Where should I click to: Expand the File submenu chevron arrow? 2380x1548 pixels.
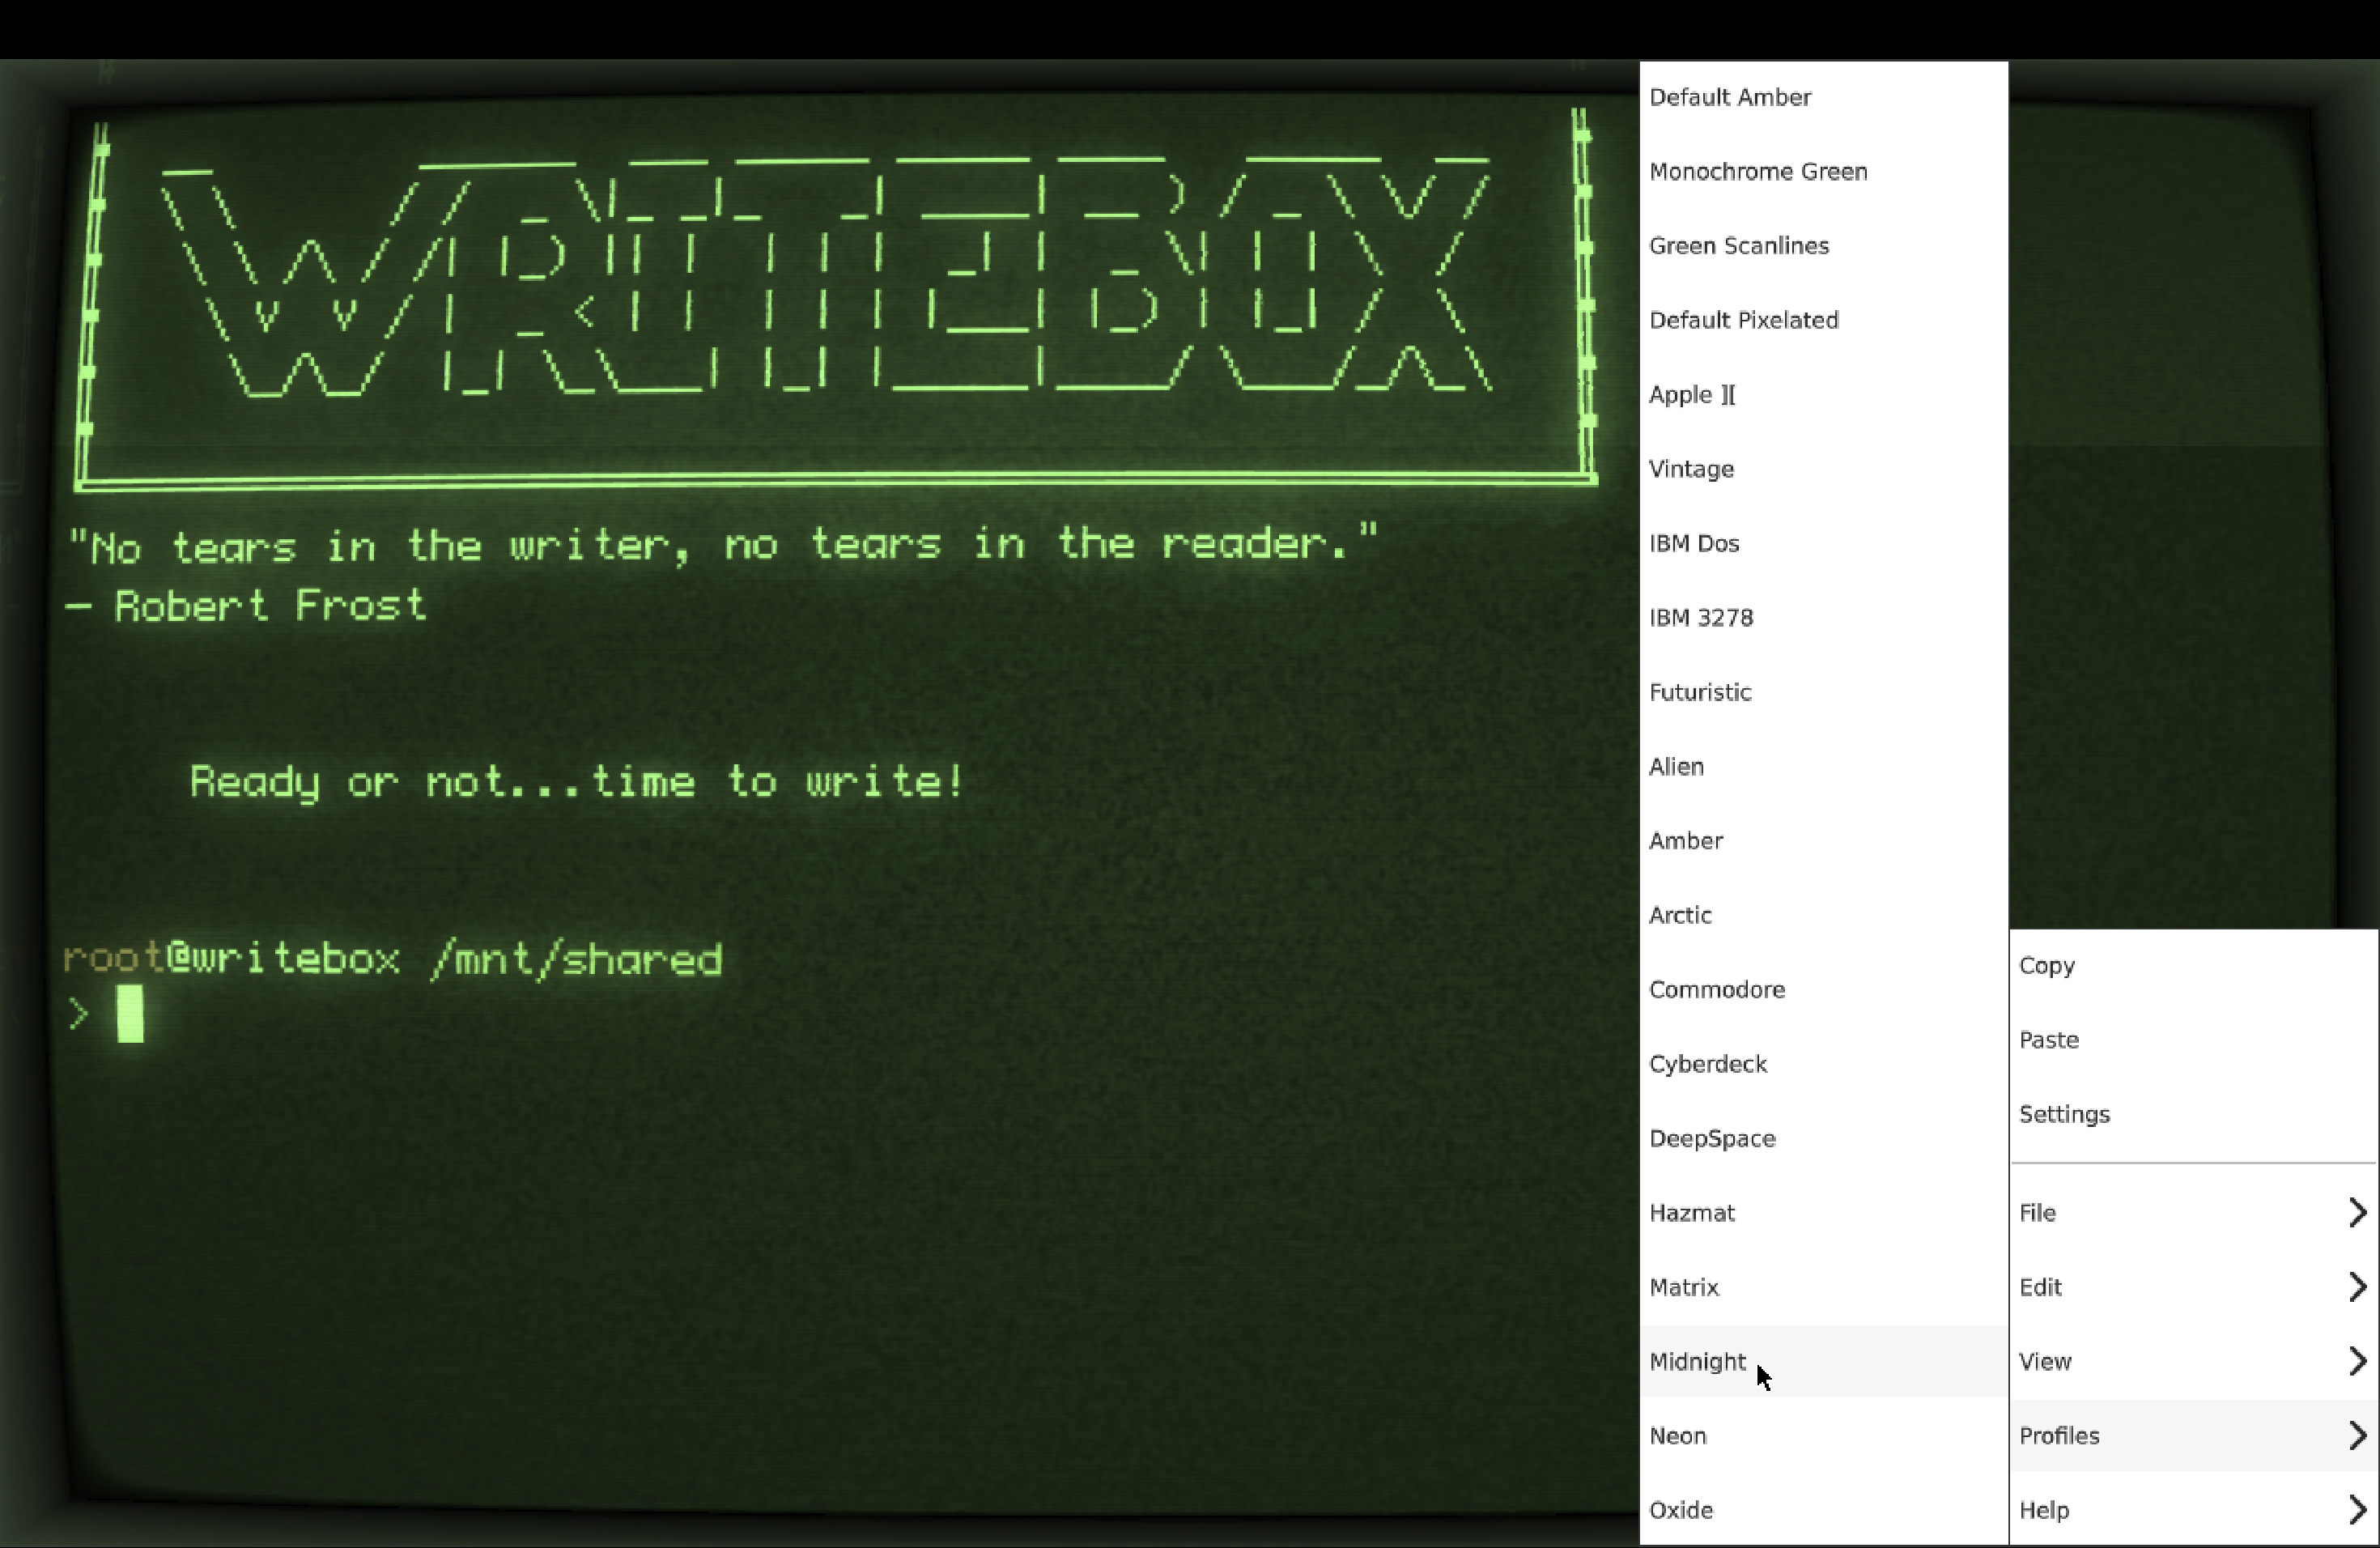pos(2357,1212)
